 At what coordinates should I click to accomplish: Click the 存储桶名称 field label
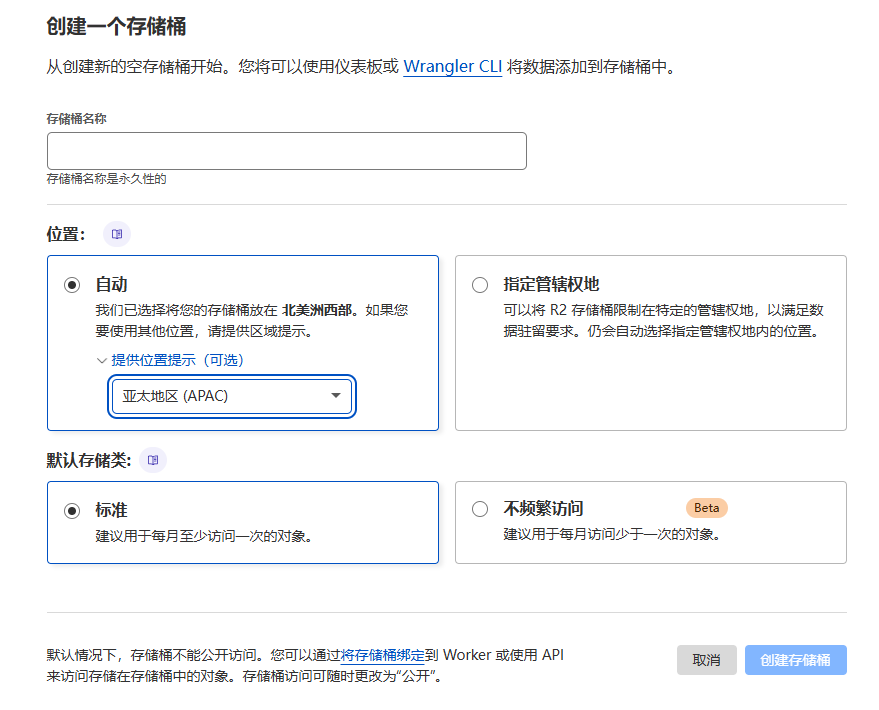click(77, 118)
